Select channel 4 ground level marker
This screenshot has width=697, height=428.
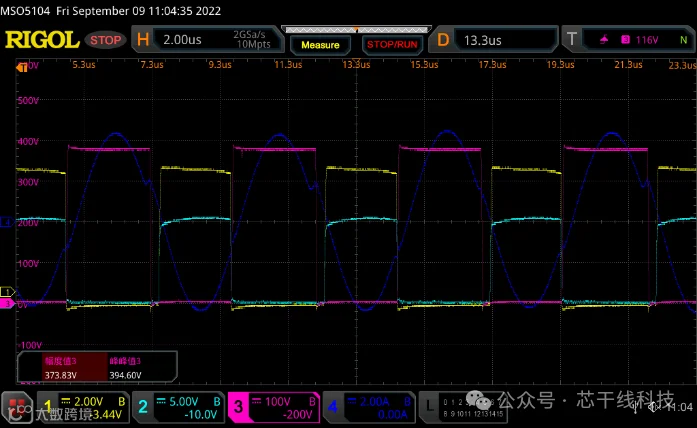[6, 221]
